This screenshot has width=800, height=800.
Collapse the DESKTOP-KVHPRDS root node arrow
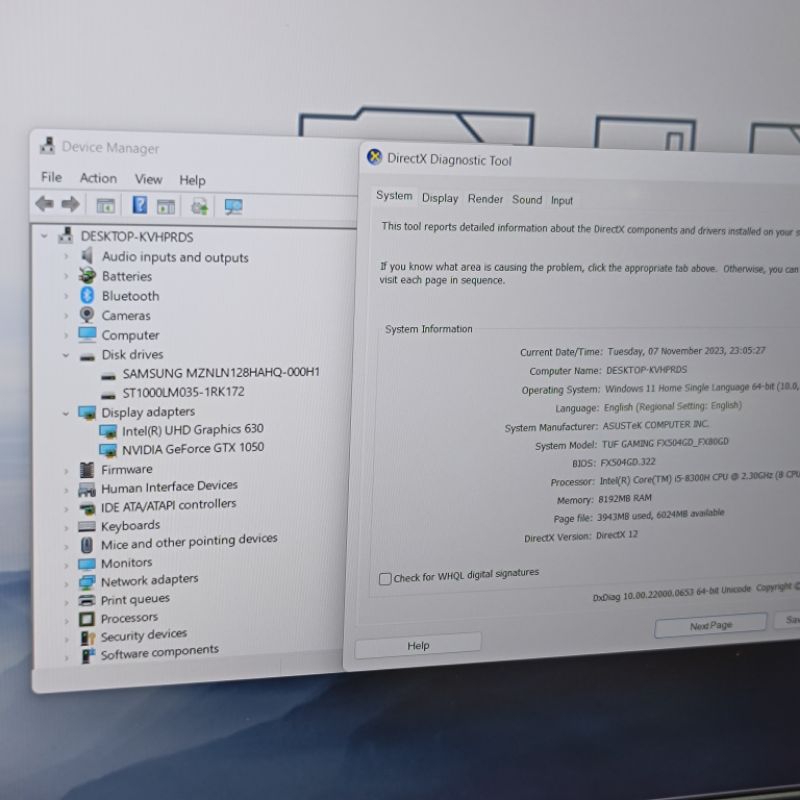[x=45, y=236]
